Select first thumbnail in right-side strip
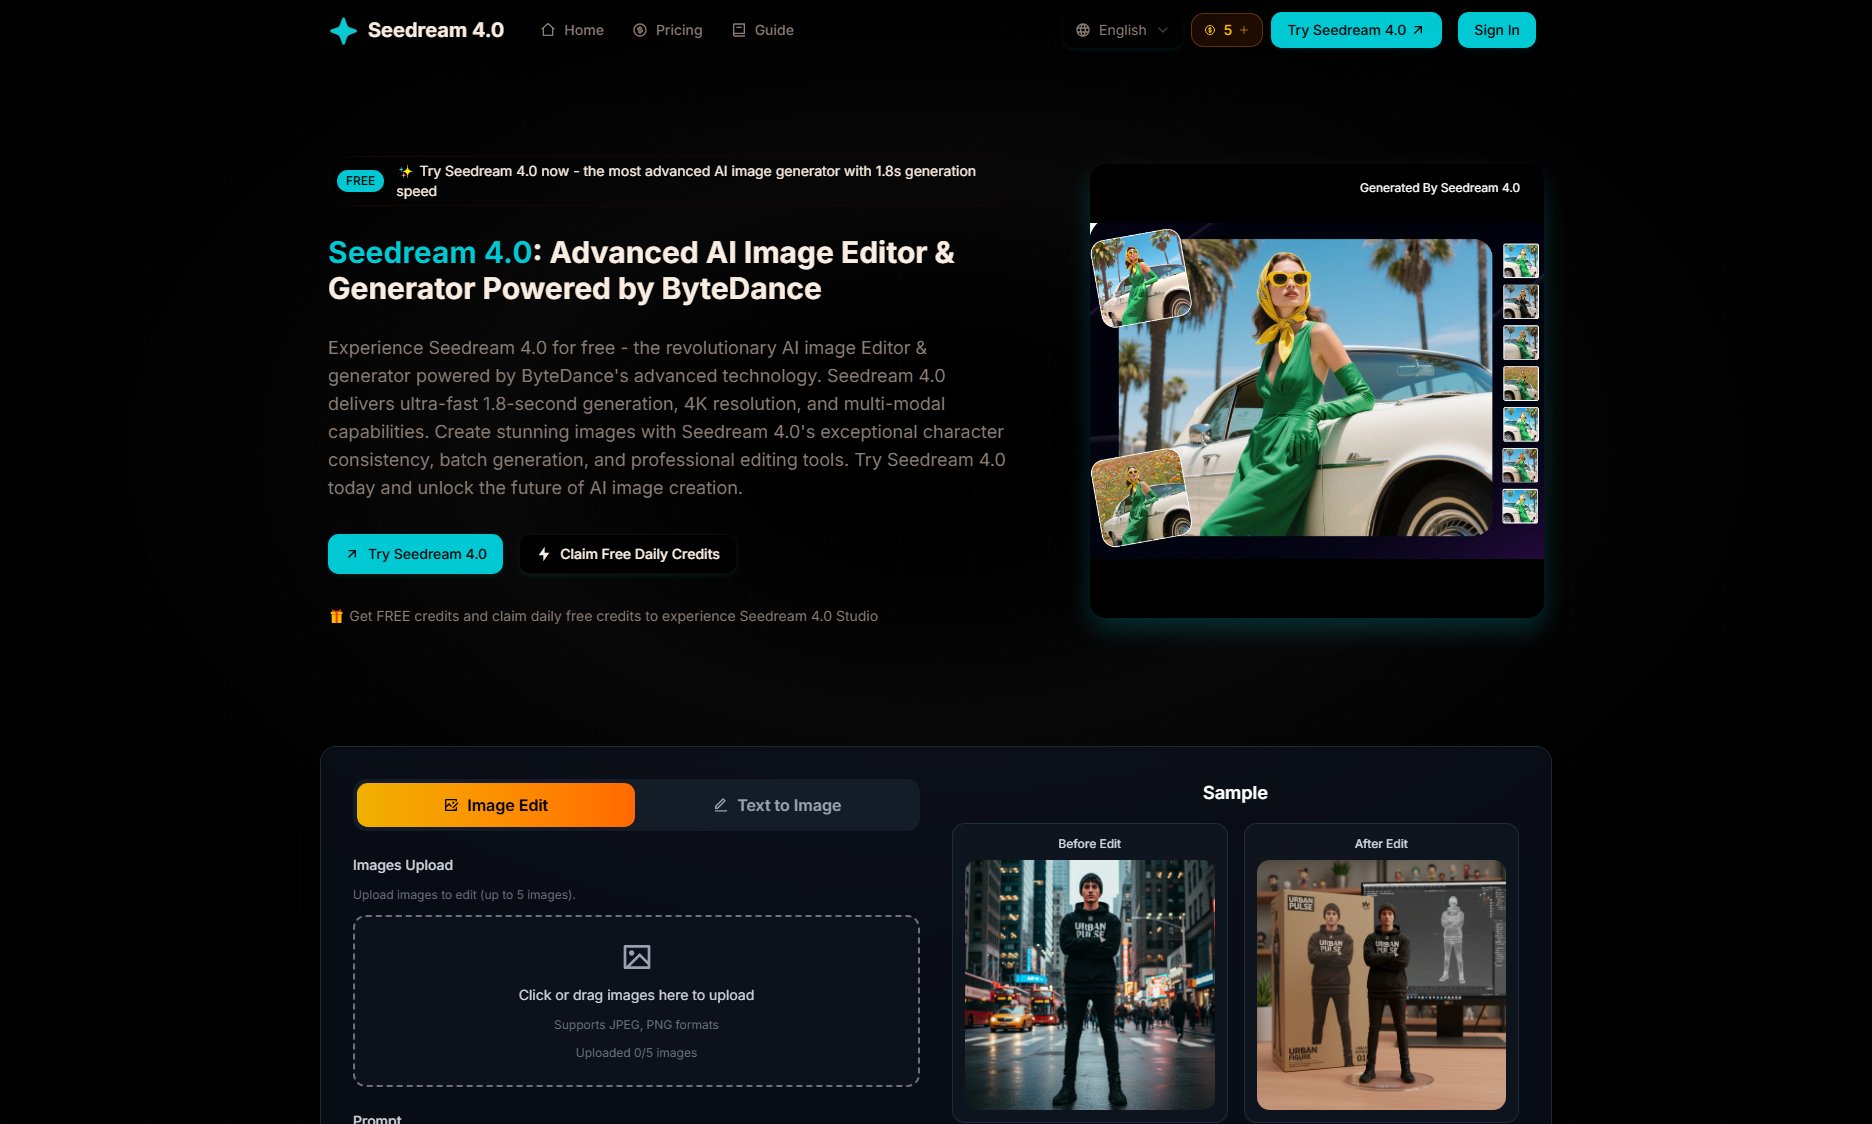 pos(1520,261)
